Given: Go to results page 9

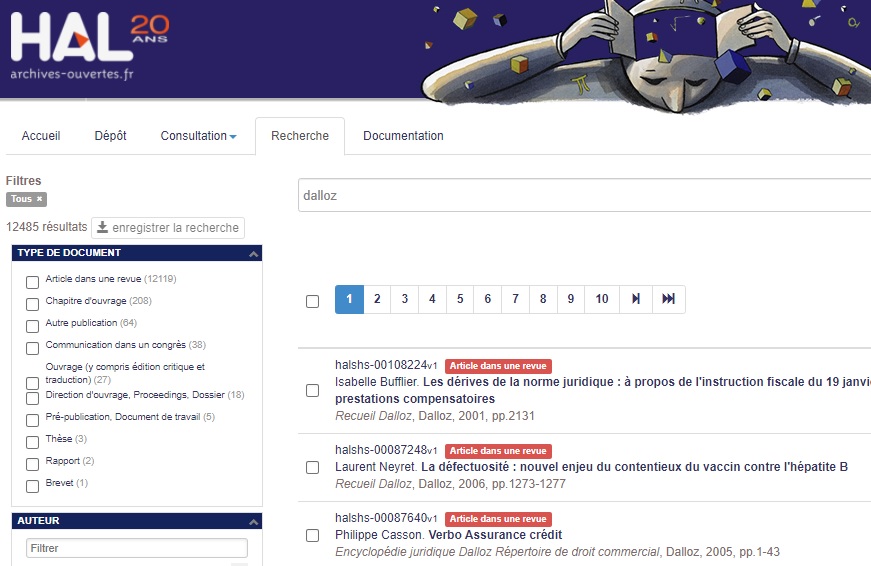Looking at the screenshot, I should (x=570, y=299).
